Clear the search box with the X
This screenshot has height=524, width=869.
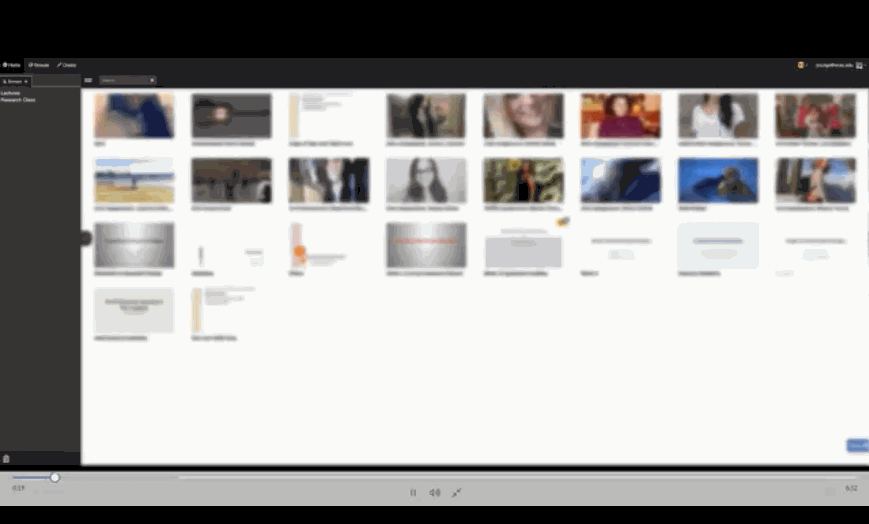[x=152, y=80]
